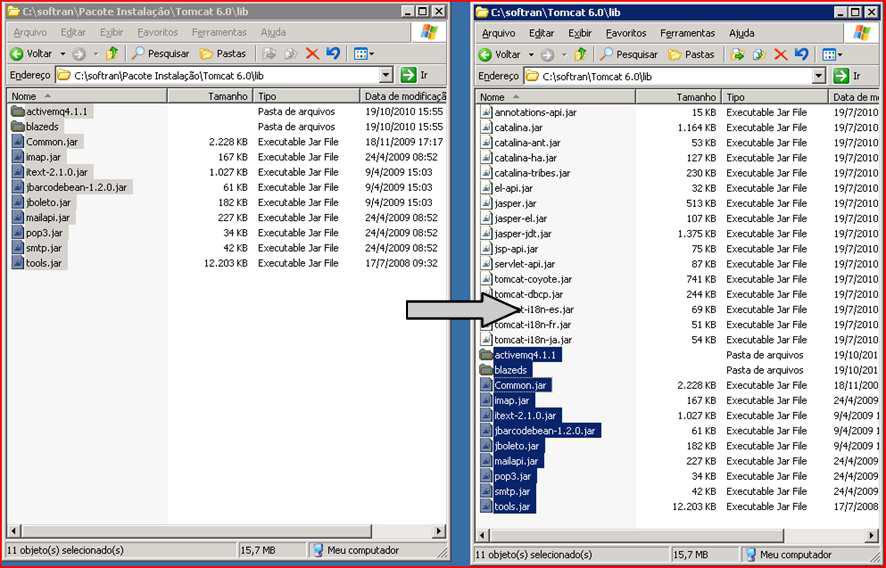The image size is (886, 568).
Task: Open address dropdown in left window
Action: pos(386,75)
